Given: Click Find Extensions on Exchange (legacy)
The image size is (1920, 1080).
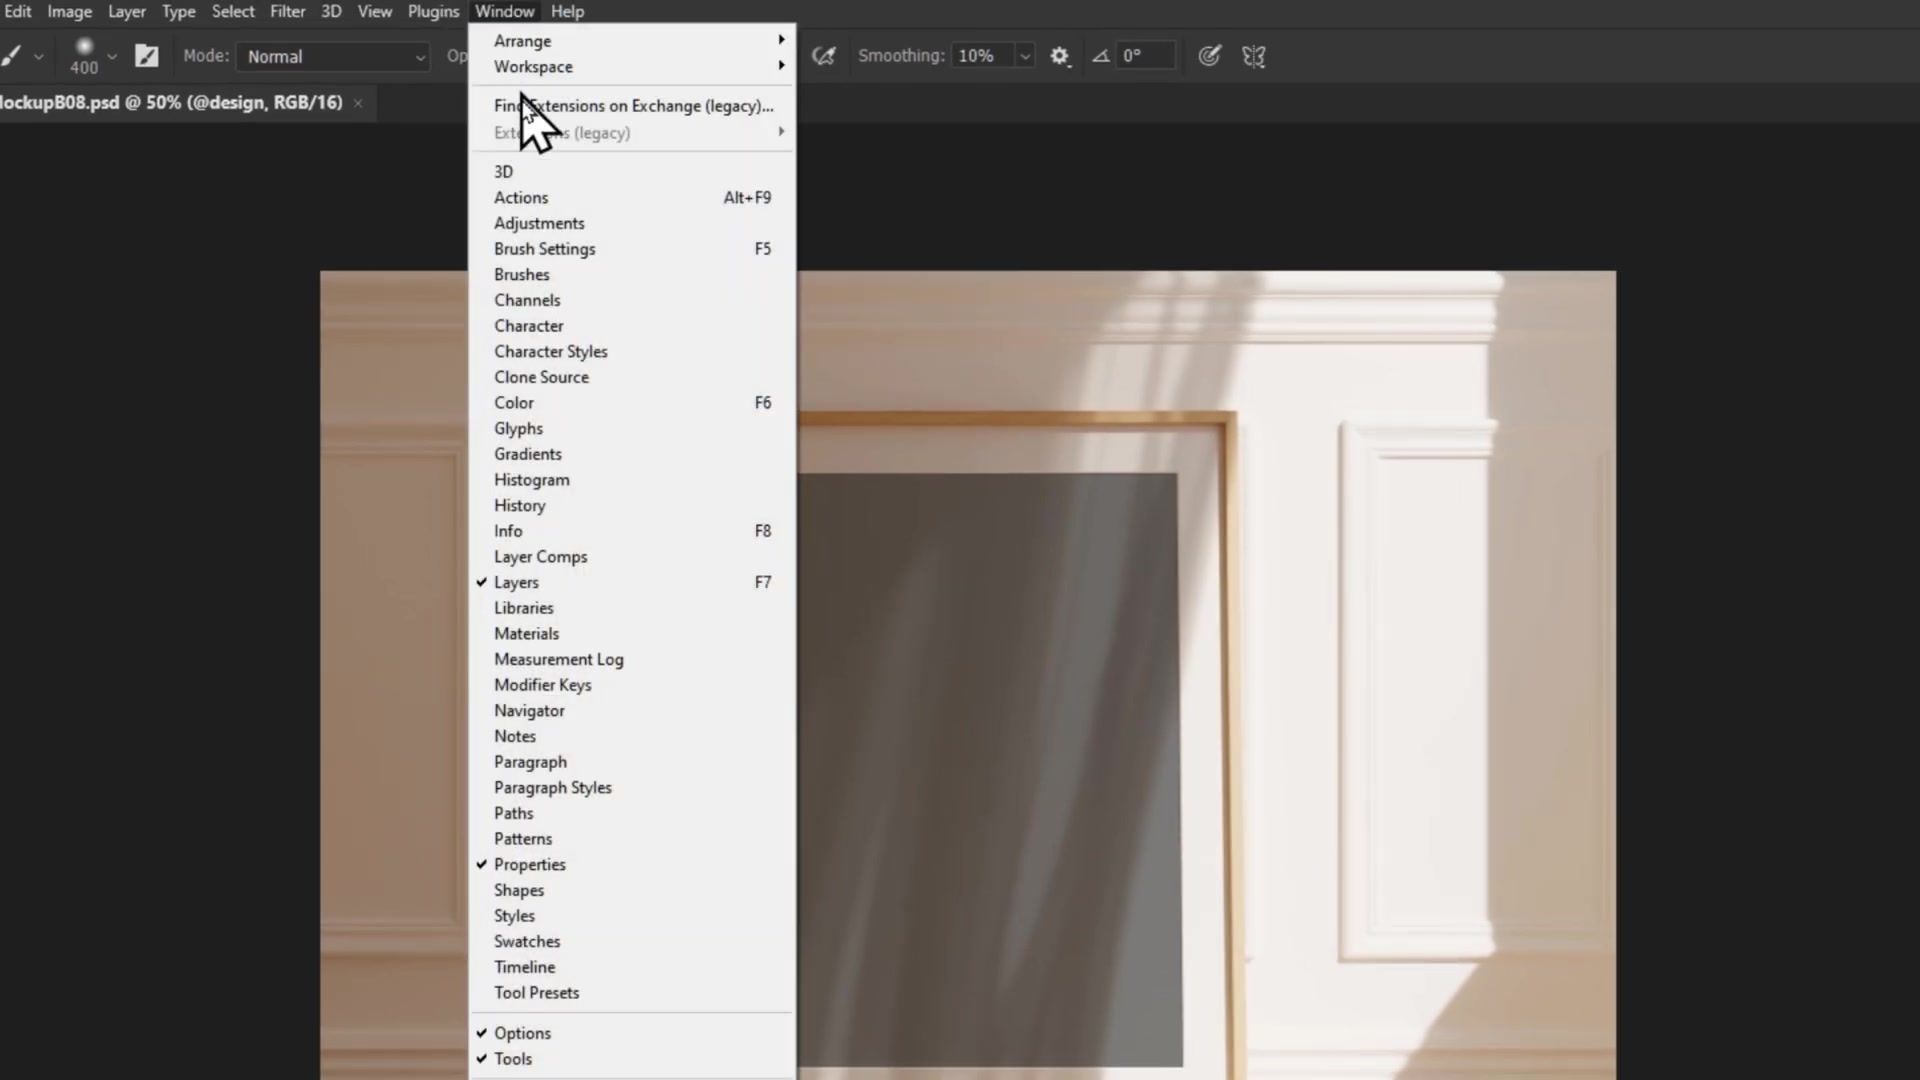Looking at the screenshot, I should click(x=633, y=105).
